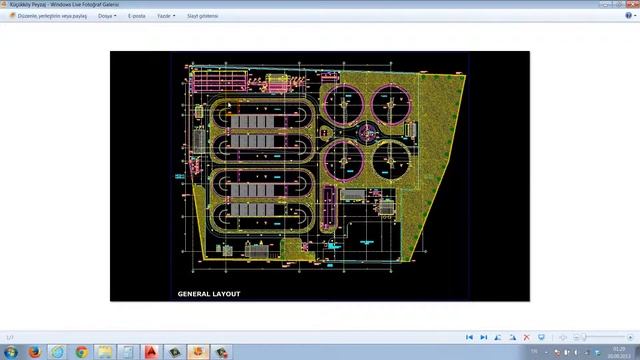Click E-posta in the toolbar
Viewport: 640px width, 360px height.
tap(137, 16)
